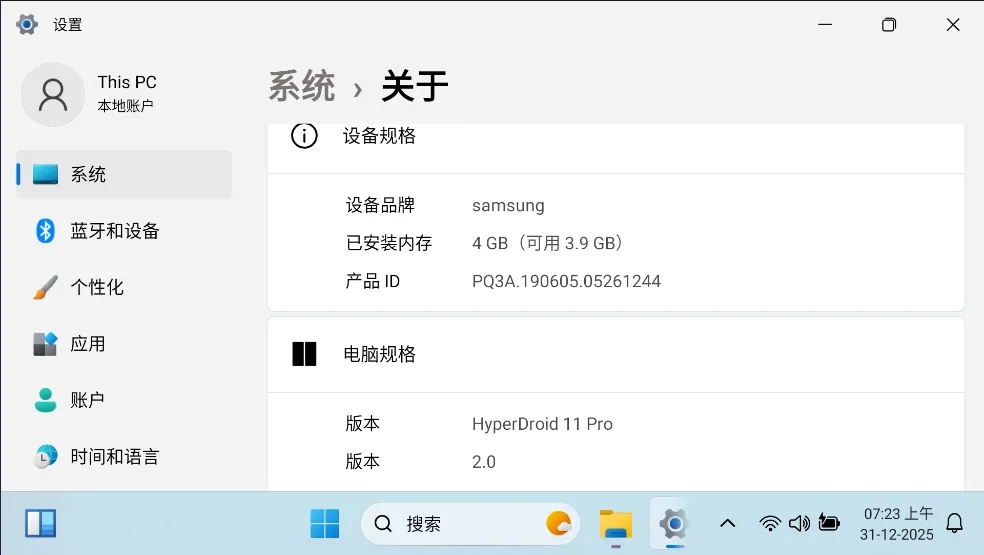Click the 已安装内存 label
Image resolution: width=984 pixels, height=555 pixels.
(x=389, y=243)
